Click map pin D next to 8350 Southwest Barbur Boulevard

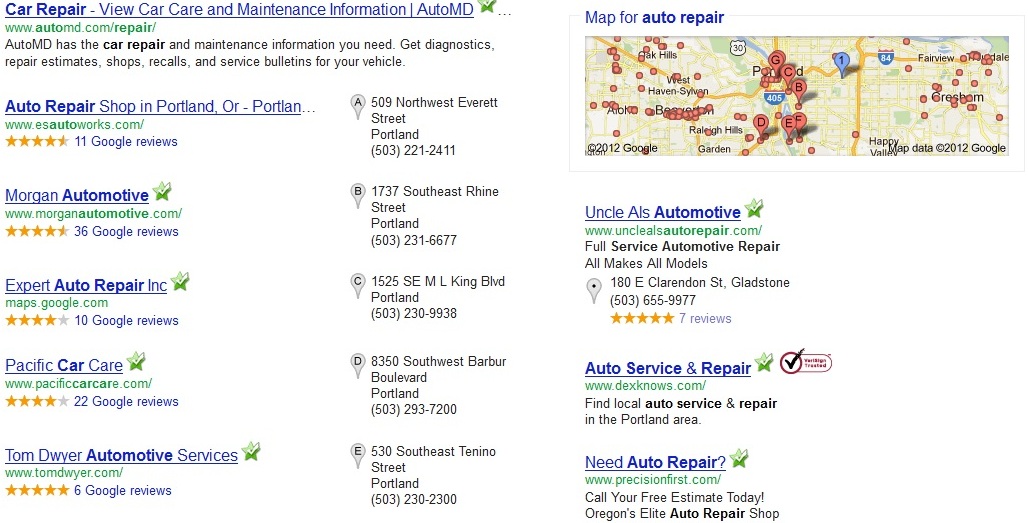pos(357,366)
